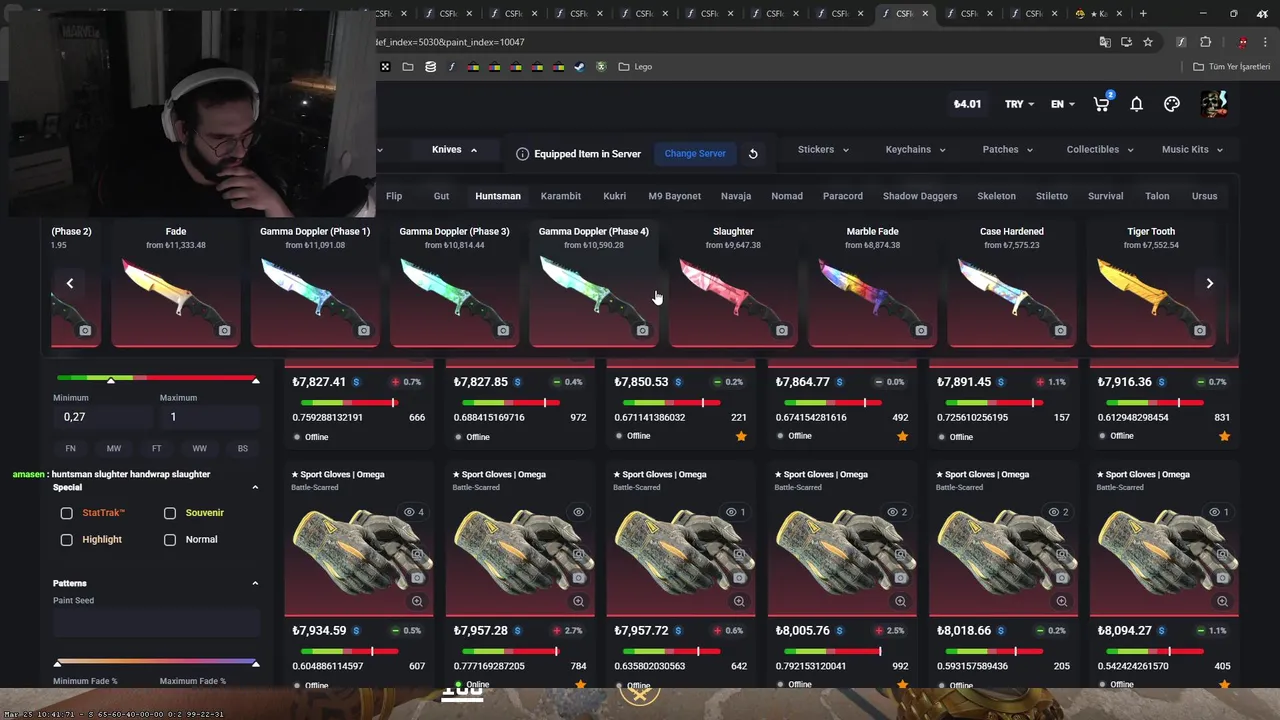Click the info icon beside Equipped Item in Server
The width and height of the screenshot is (1280, 720).
[522, 154]
